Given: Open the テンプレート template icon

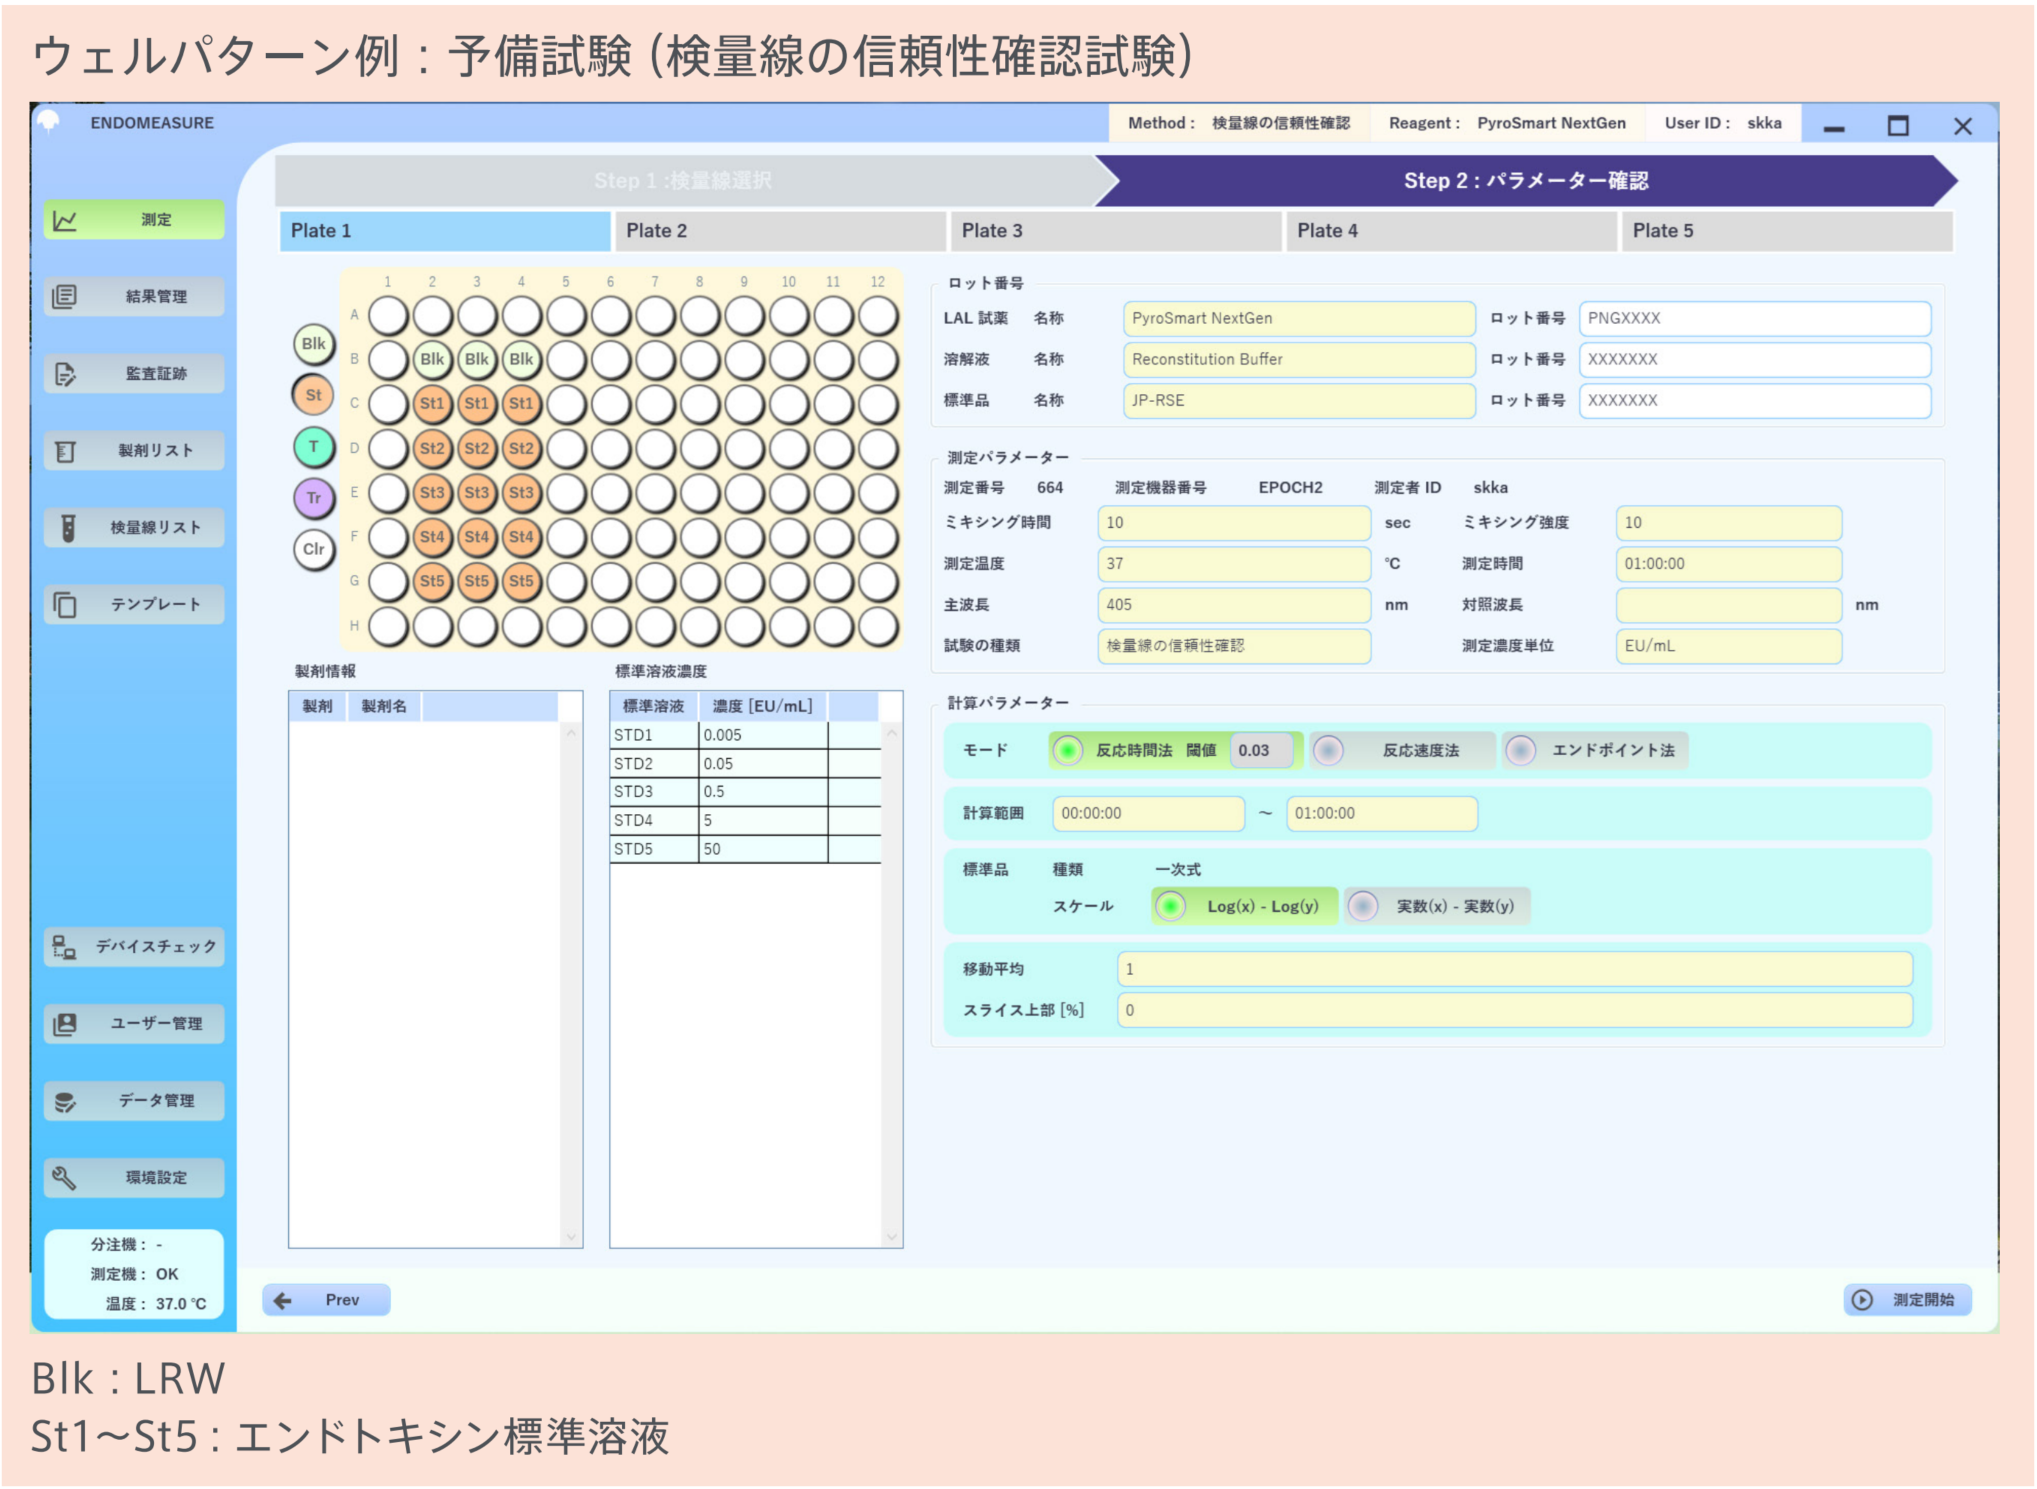Looking at the screenshot, I should point(66,605).
